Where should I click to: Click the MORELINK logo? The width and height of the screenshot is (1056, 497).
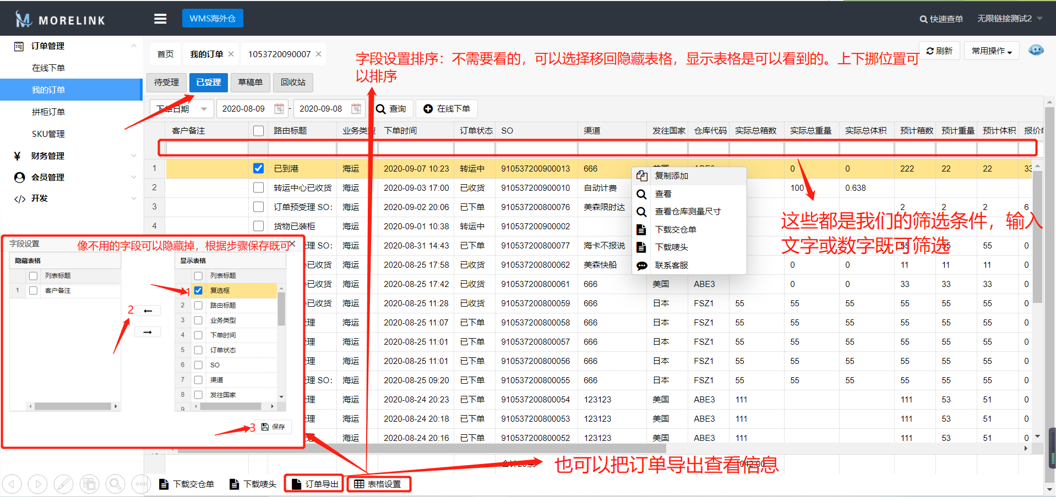(61, 19)
